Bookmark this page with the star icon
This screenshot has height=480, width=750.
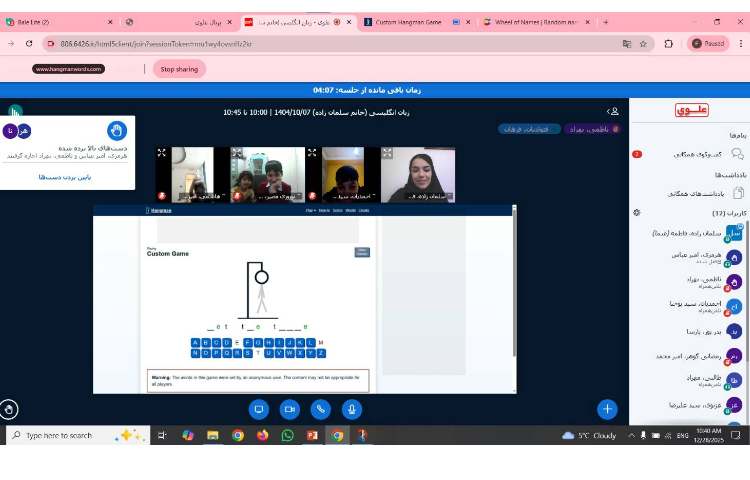point(643,44)
